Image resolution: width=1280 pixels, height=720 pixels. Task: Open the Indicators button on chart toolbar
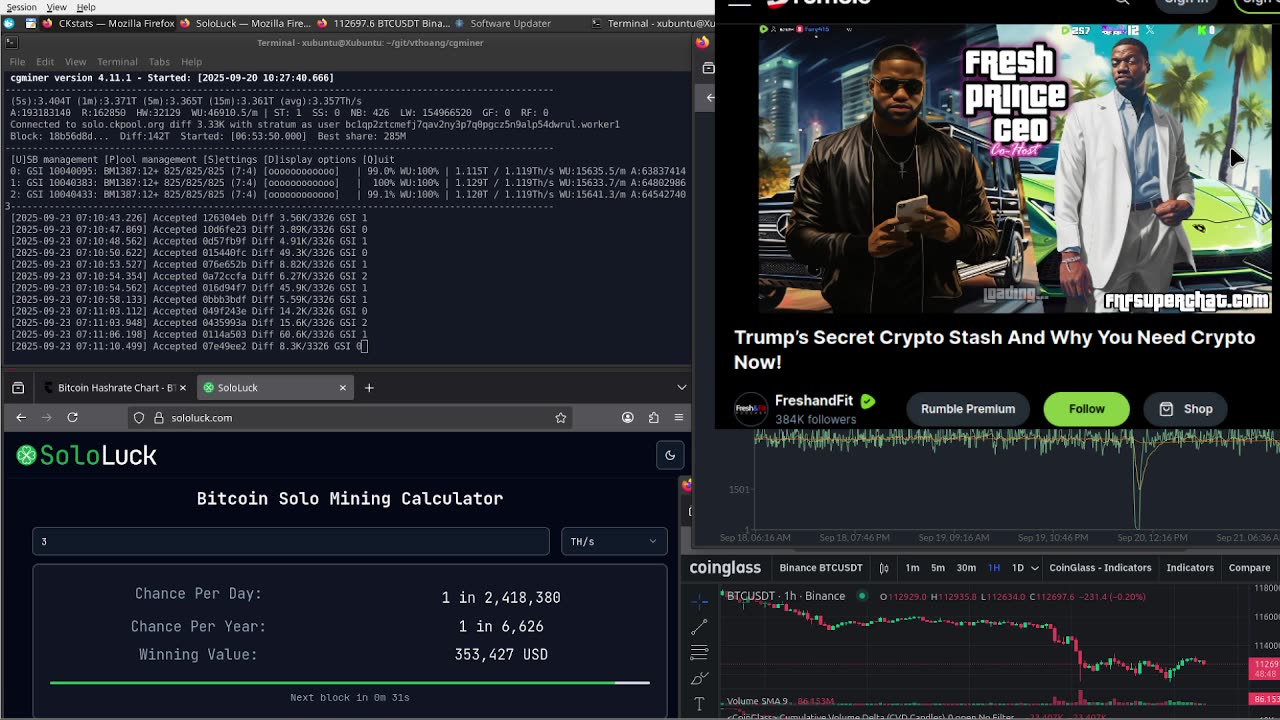[x=1190, y=568]
